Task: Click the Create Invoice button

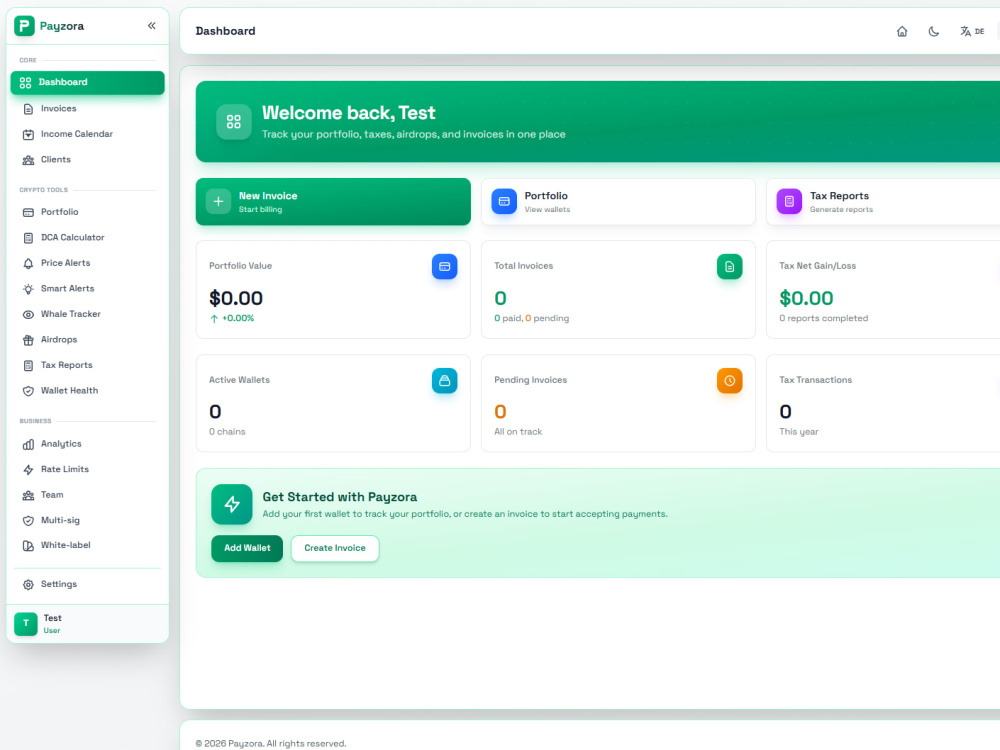Action: coord(335,548)
